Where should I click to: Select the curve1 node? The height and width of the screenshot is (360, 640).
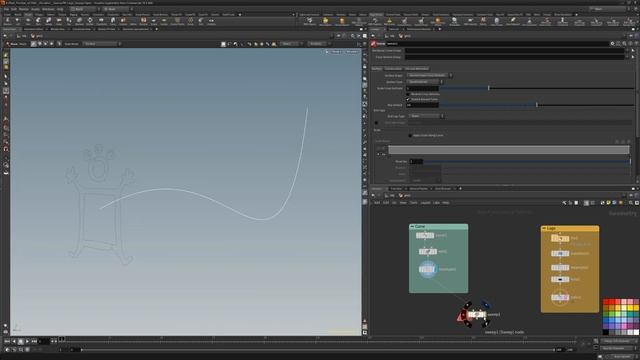pos(425,236)
